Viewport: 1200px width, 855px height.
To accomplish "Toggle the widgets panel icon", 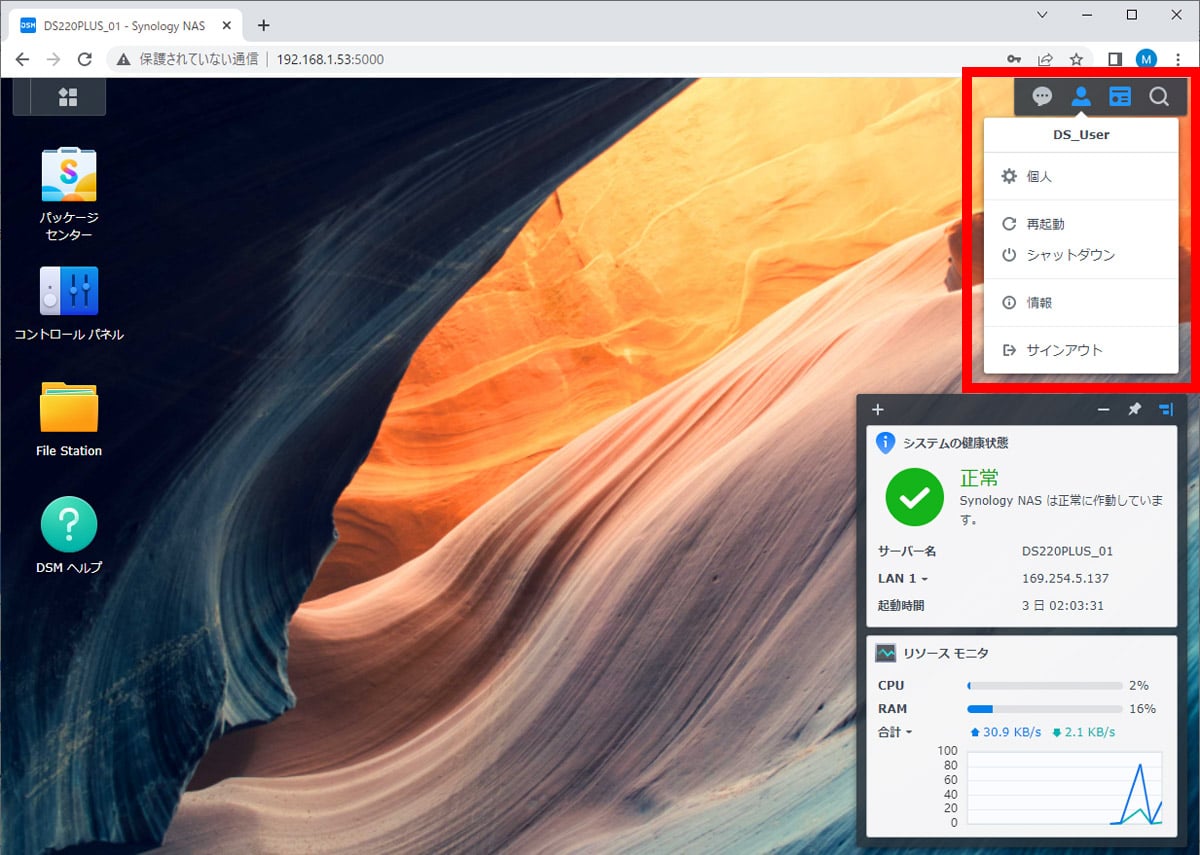I will [x=1120, y=97].
